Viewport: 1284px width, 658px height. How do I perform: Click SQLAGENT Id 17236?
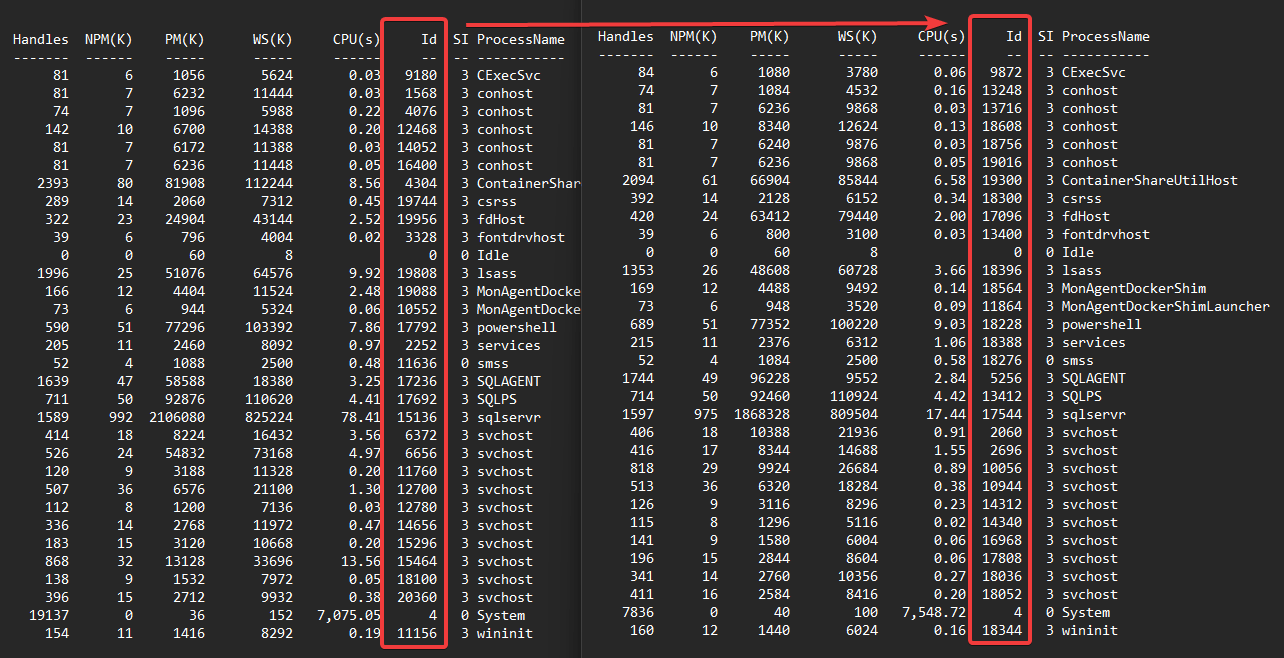(416, 381)
